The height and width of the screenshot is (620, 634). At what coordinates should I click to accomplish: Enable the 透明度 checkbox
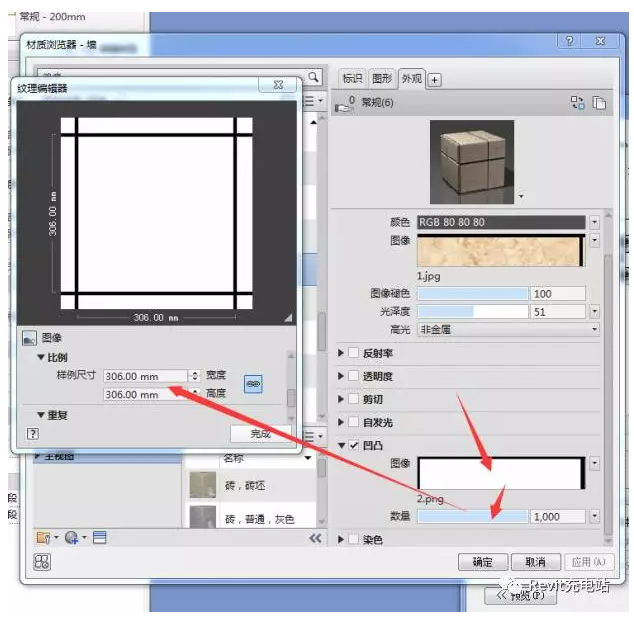click(353, 376)
